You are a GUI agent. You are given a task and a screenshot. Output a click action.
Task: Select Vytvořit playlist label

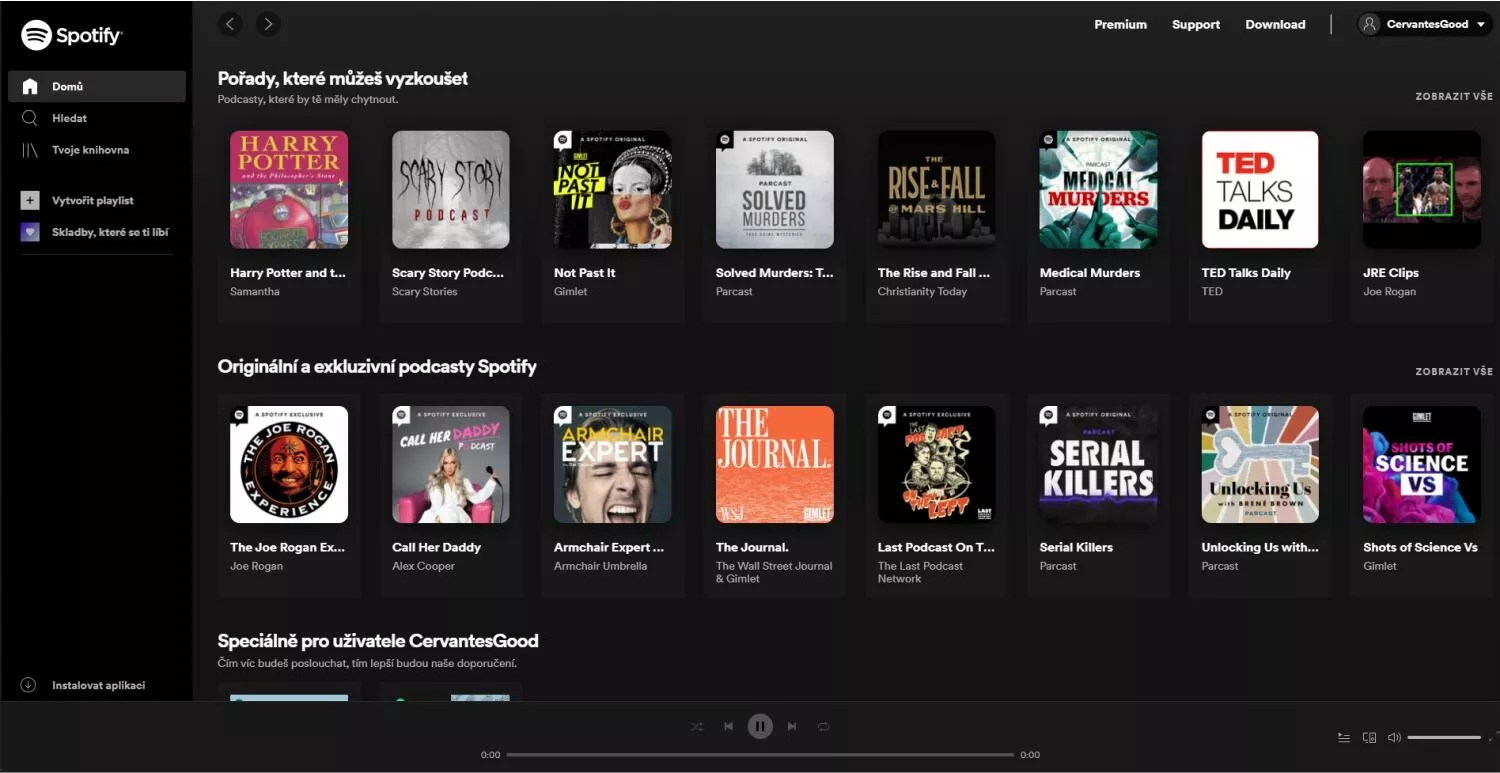93,201
